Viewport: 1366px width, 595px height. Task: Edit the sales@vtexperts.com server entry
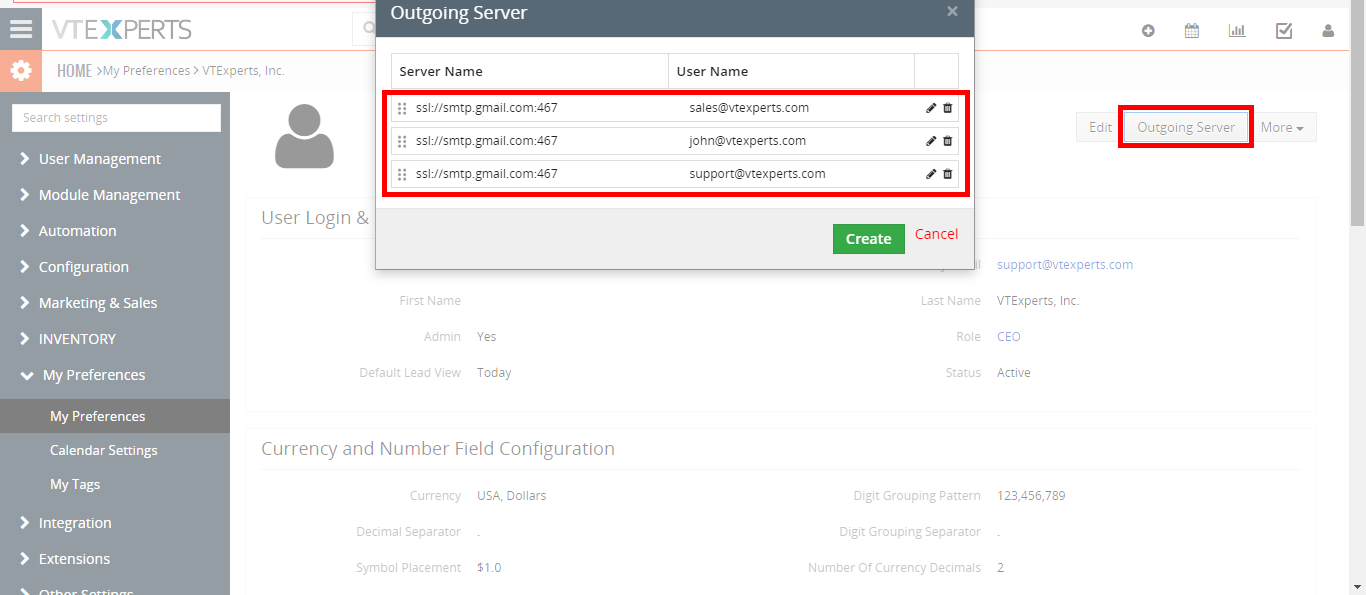[x=931, y=108]
